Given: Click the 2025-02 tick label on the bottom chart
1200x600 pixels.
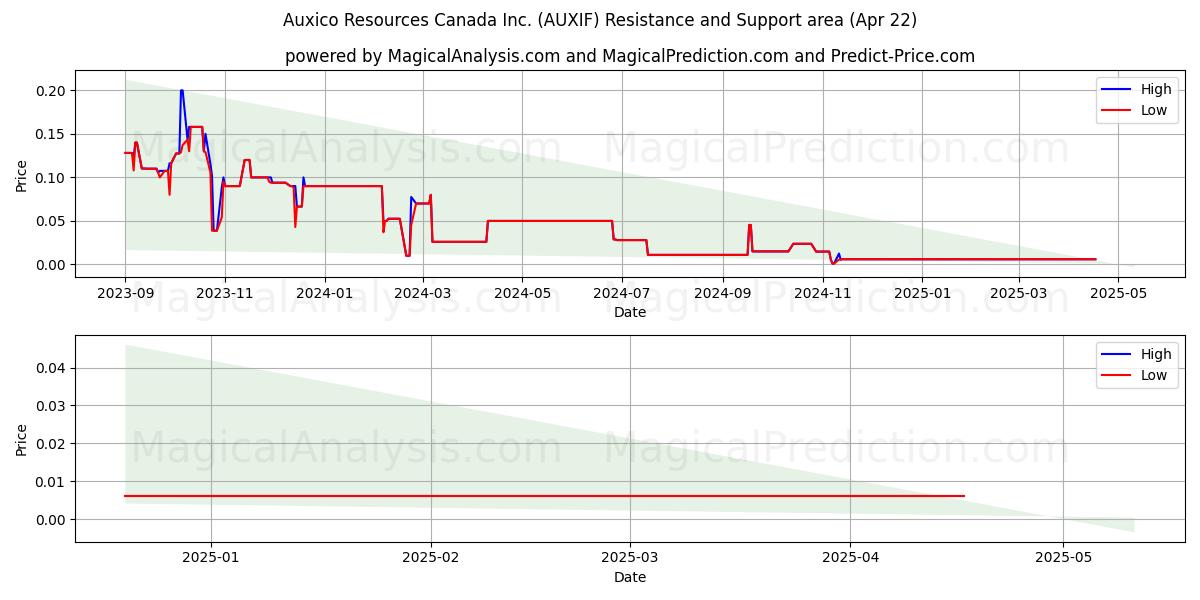Looking at the screenshot, I should (x=431, y=558).
